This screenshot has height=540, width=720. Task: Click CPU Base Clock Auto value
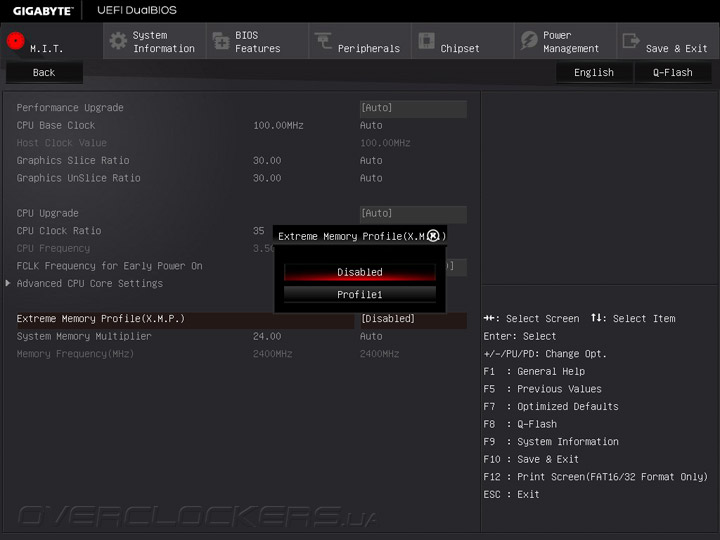tap(371, 125)
